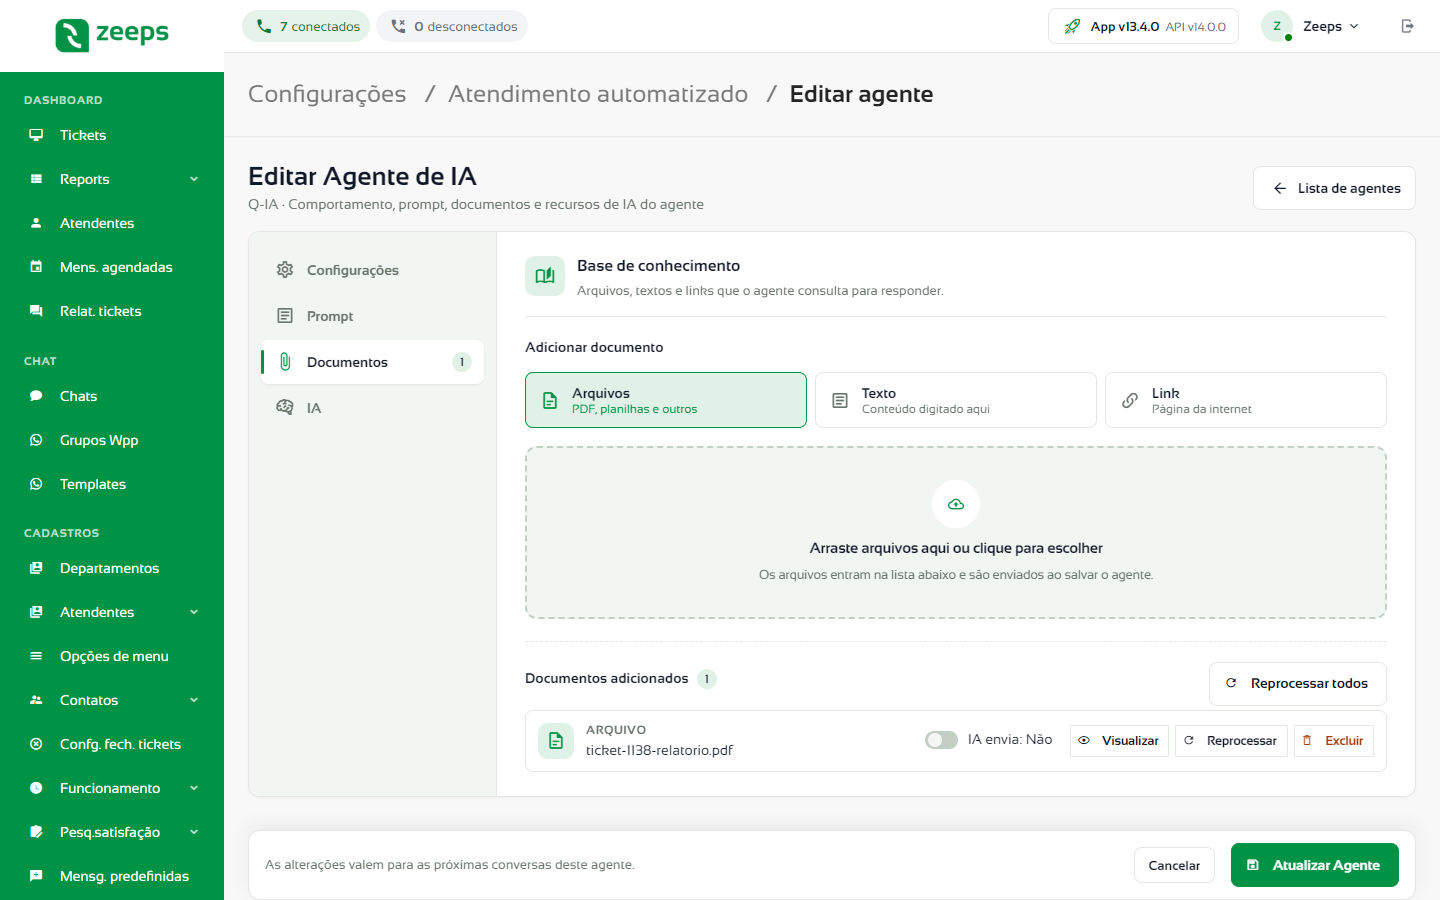Click the file upload dropzone area
The height and width of the screenshot is (900, 1440).
pyautogui.click(x=956, y=532)
